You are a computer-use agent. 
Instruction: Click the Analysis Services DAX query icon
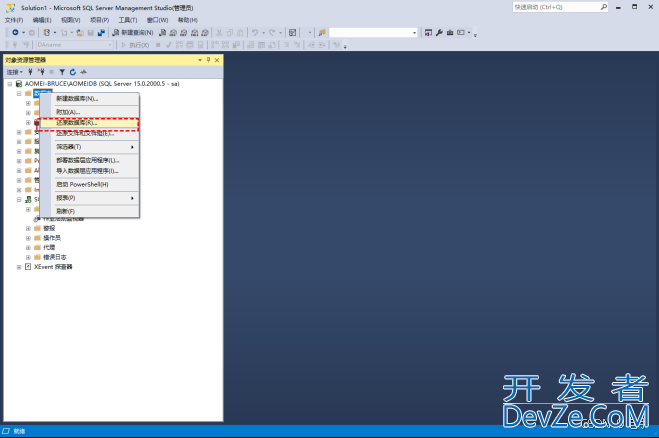pos(205,32)
